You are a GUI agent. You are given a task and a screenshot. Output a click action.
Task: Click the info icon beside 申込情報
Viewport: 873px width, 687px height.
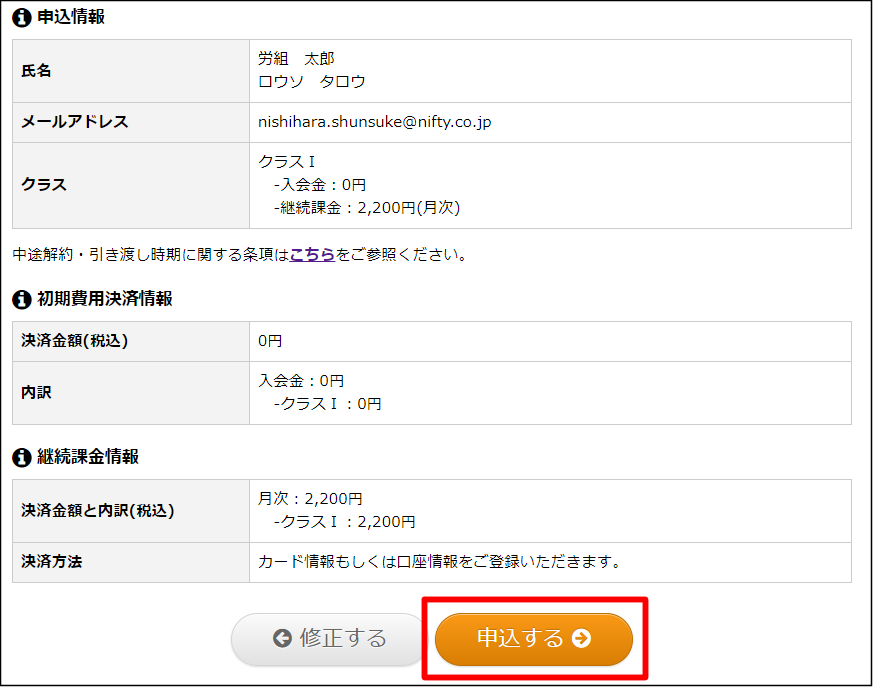tap(21, 18)
